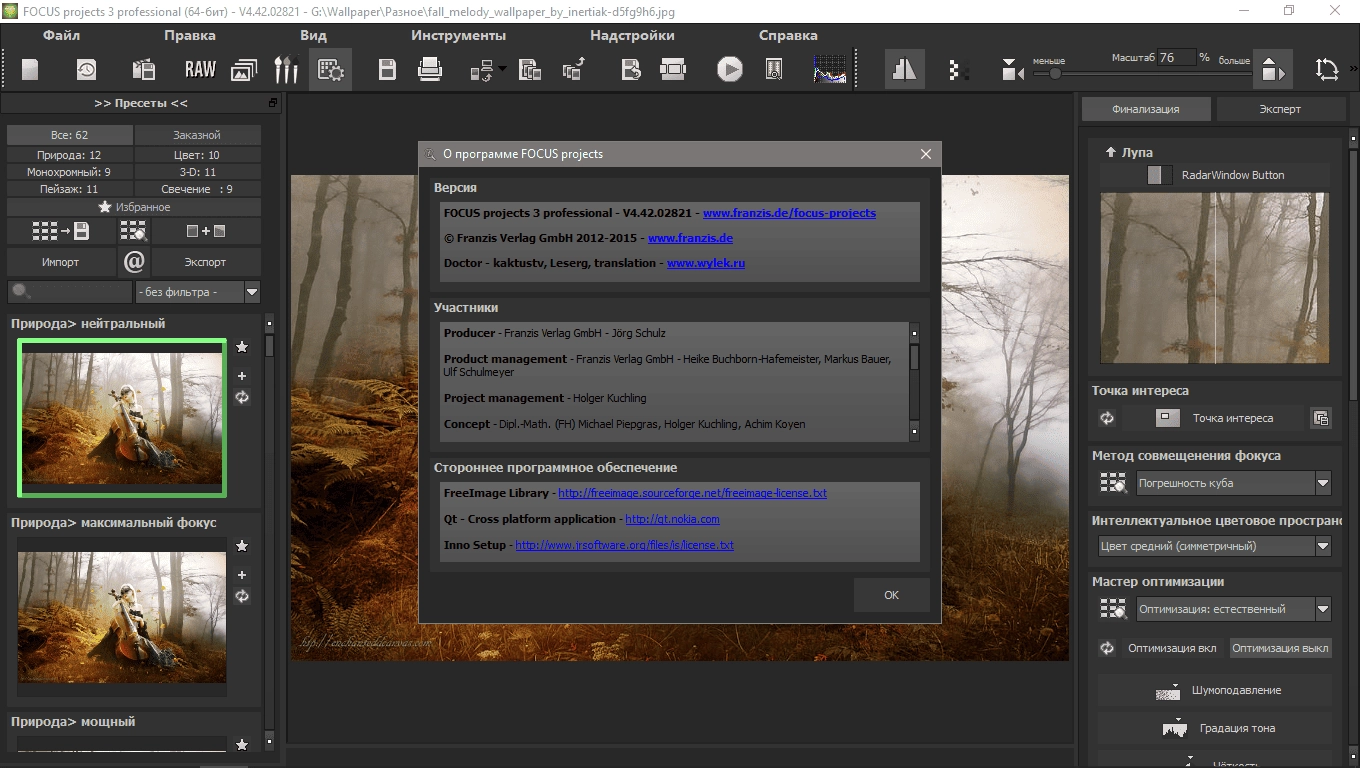
Task: Toggle favorite star for 'Природа> мощный' preset
Action: [242, 745]
